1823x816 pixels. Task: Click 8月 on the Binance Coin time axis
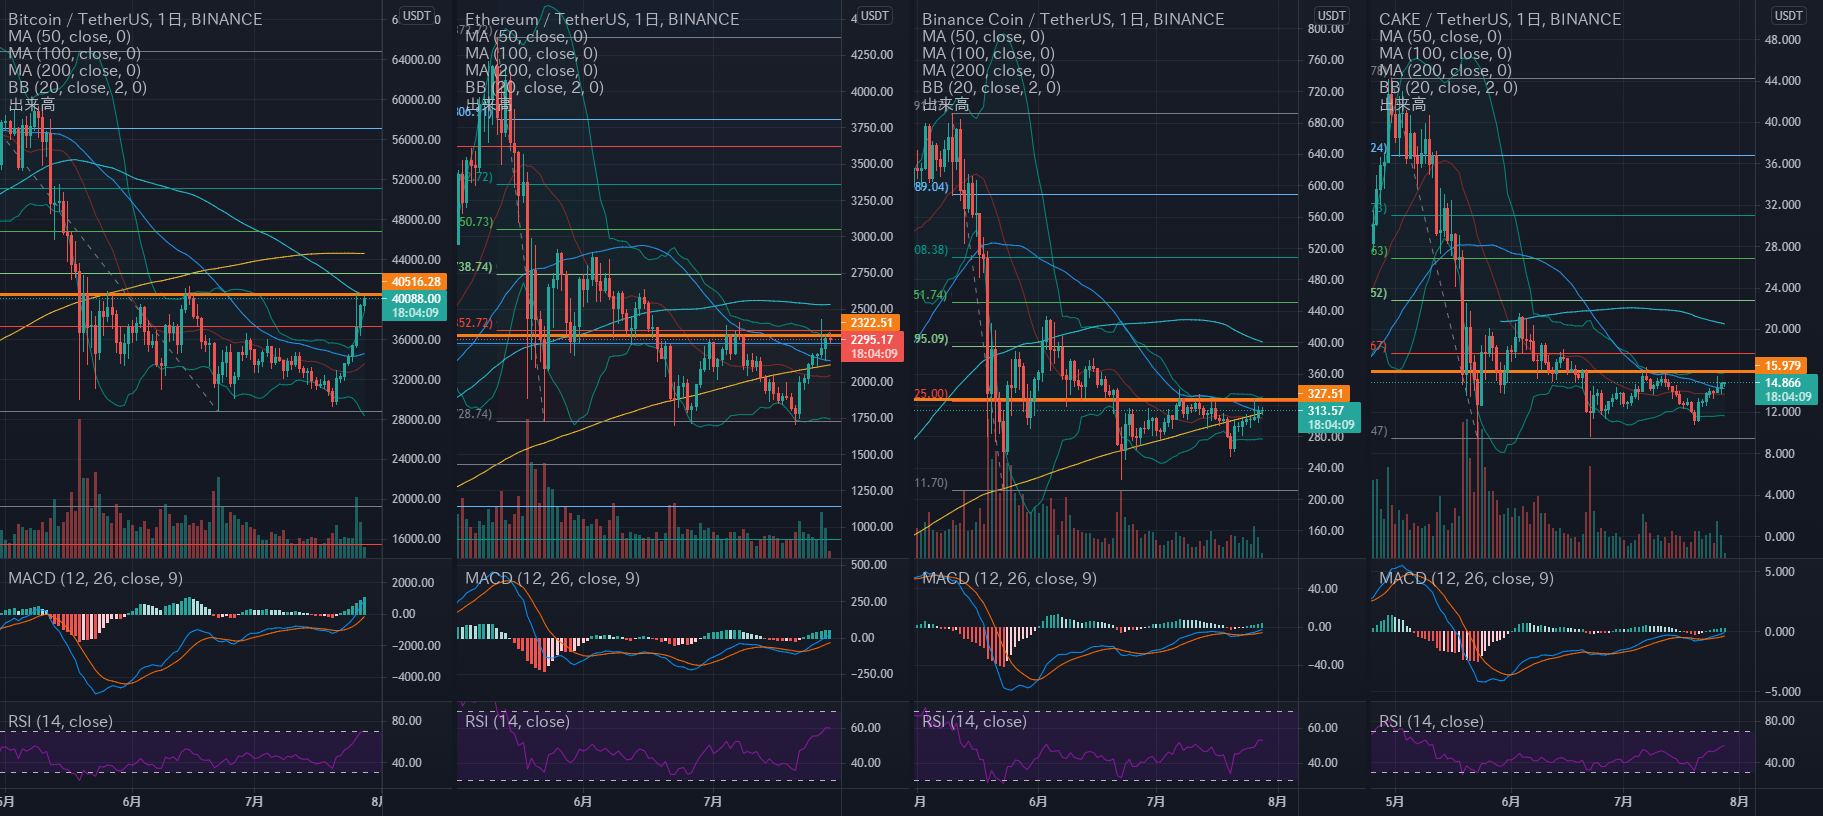point(1277,802)
